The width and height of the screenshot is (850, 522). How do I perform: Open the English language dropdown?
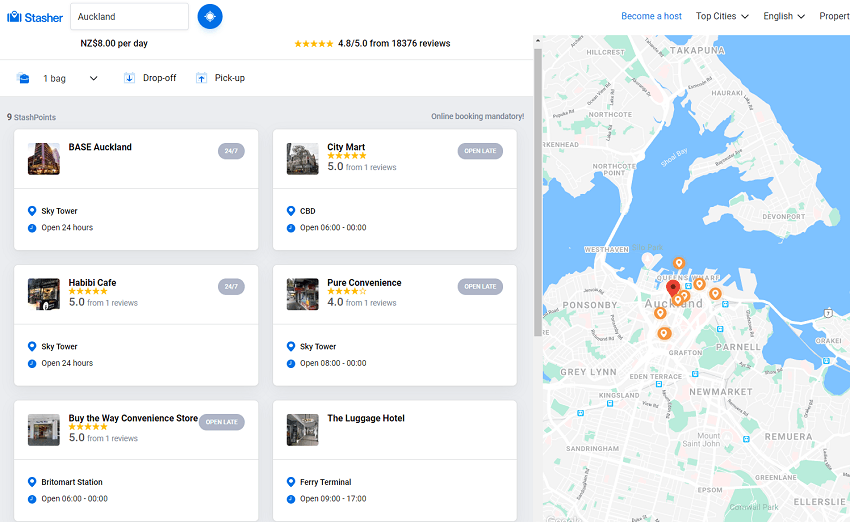click(784, 16)
